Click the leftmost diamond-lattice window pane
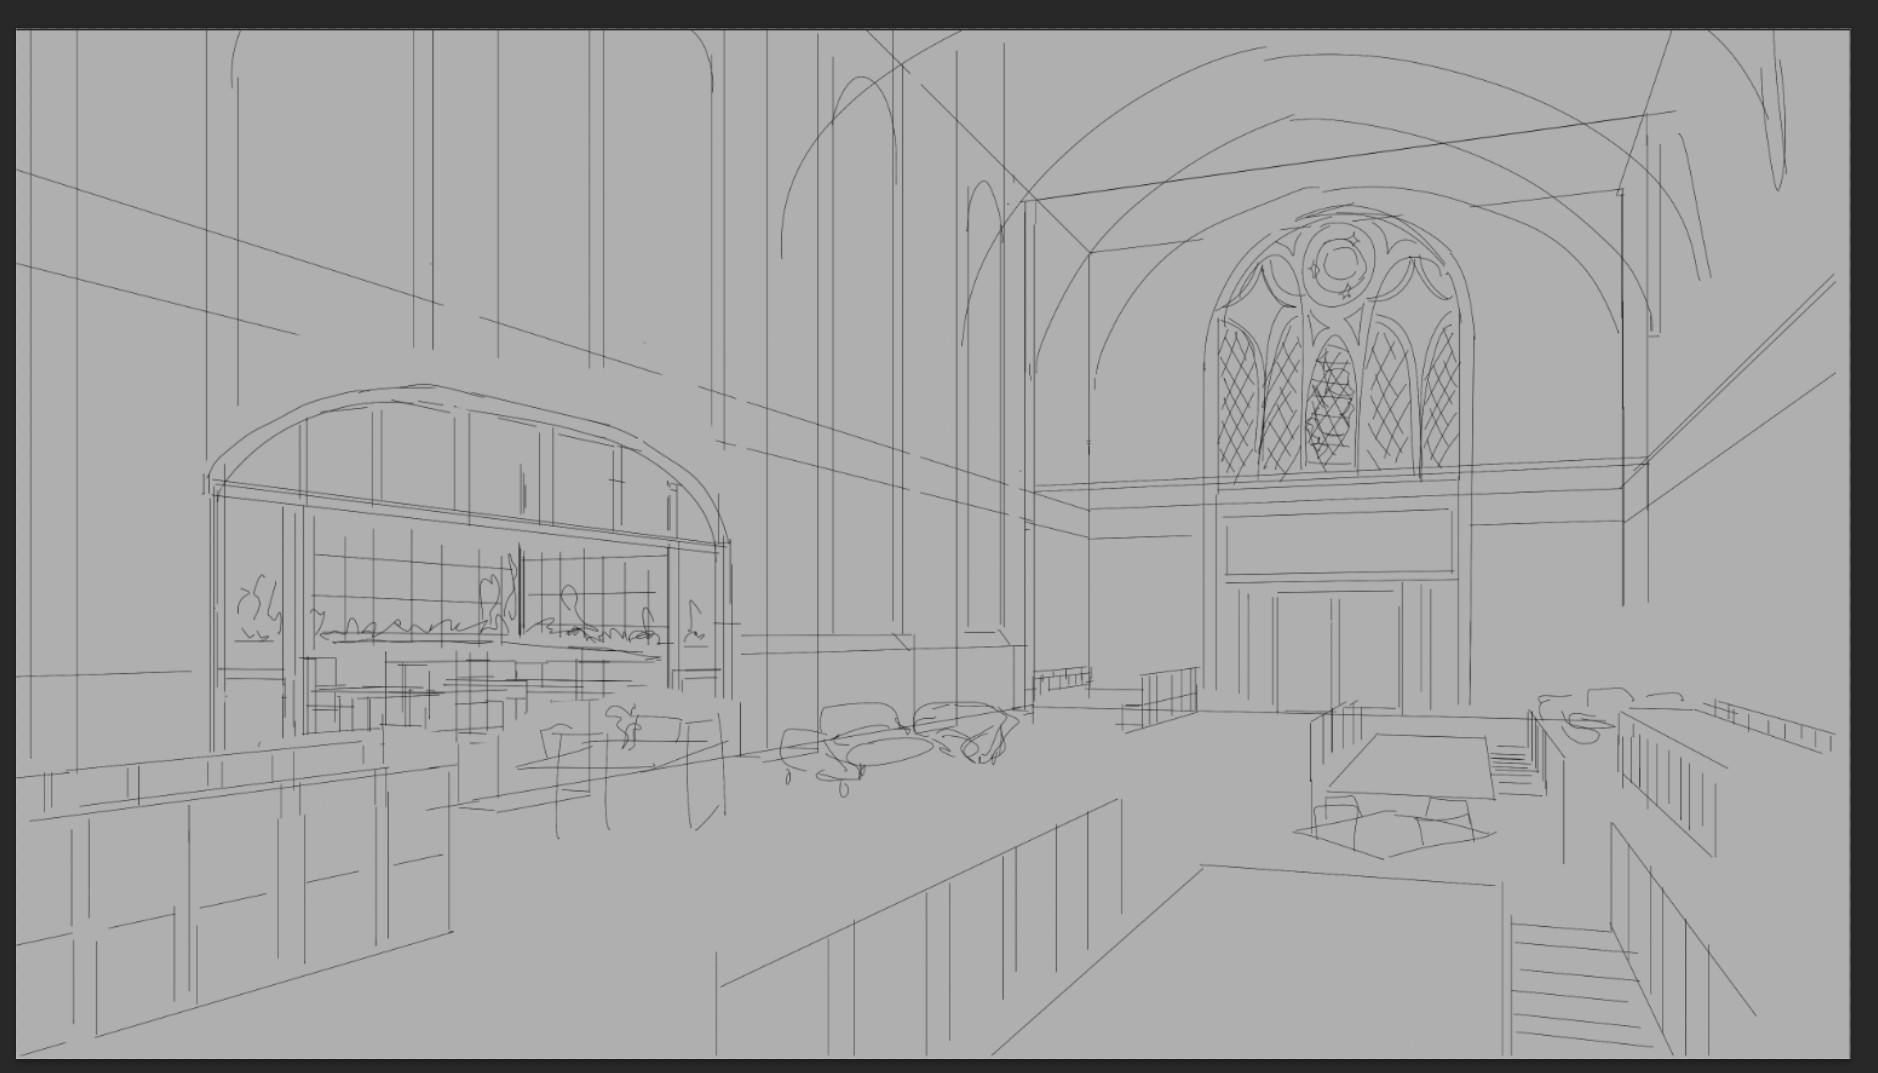 point(1238,402)
